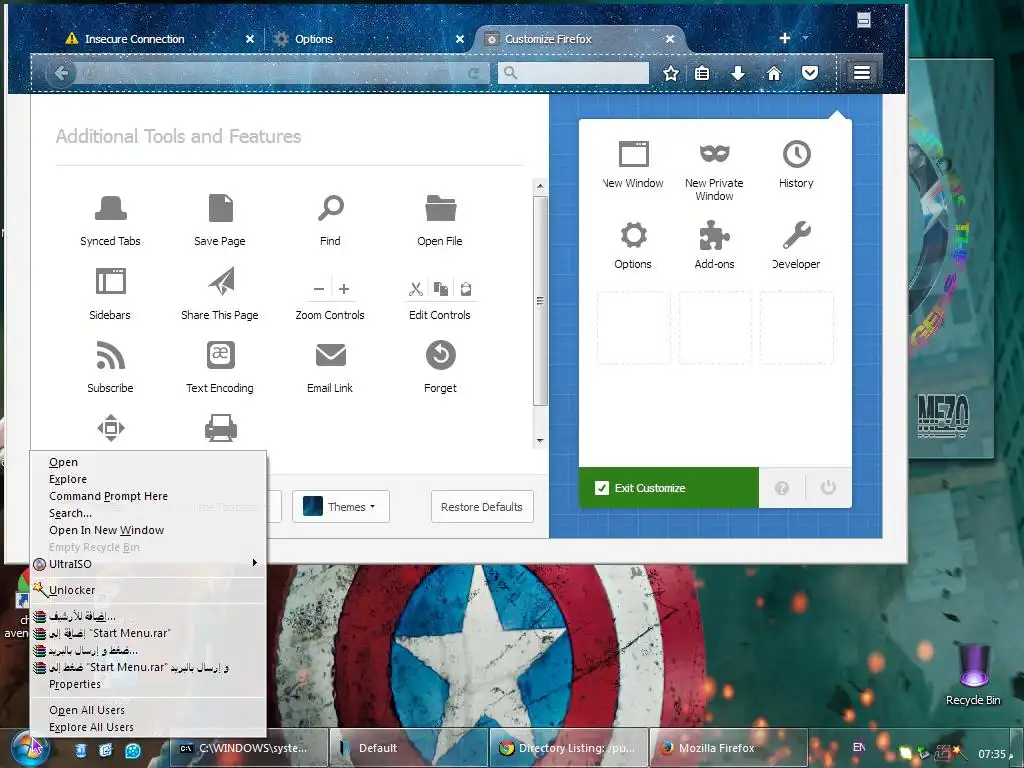Click the EN language indicator in tray
This screenshot has width=1024, height=768.
(x=859, y=747)
